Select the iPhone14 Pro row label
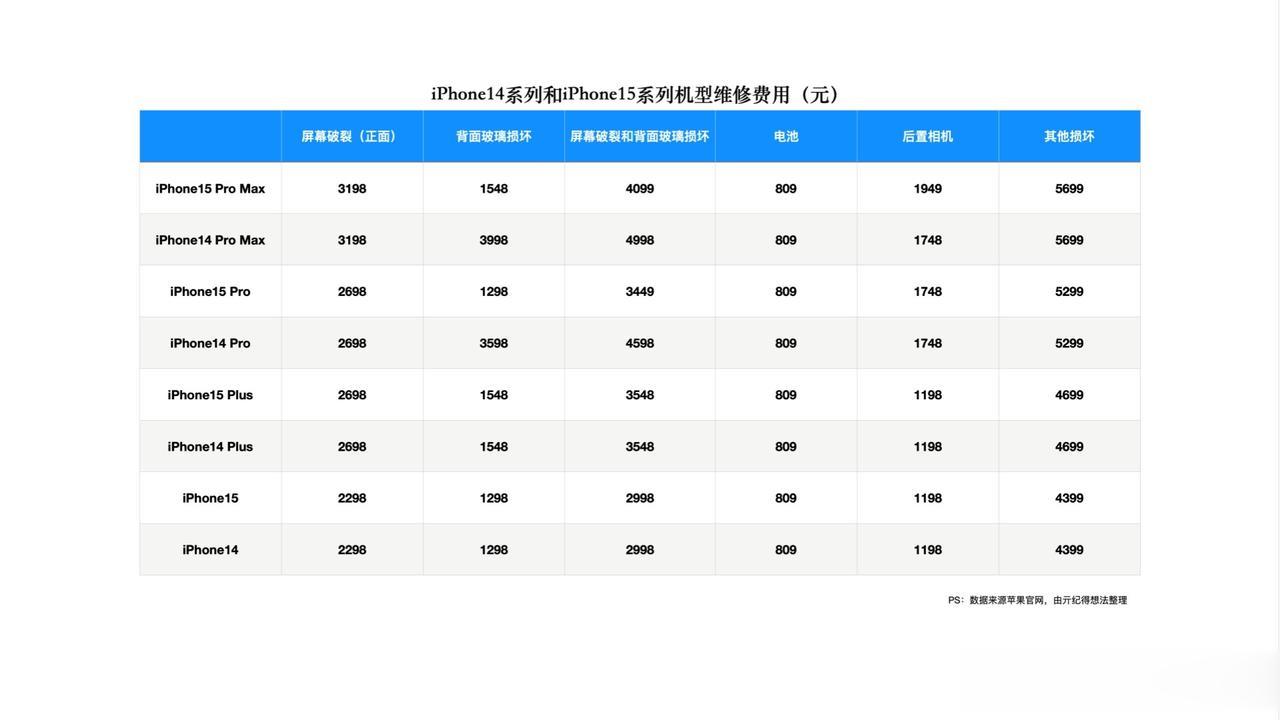The image size is (1280, 720). [210, 343]
